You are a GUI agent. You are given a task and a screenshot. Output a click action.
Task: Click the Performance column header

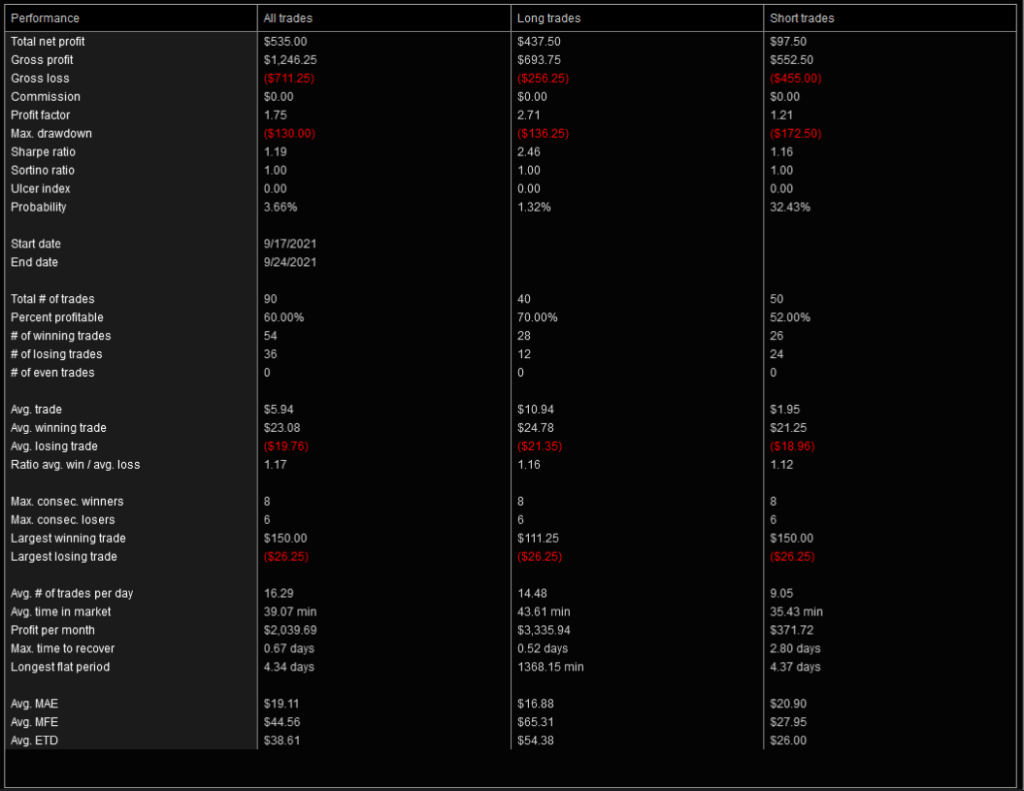click(45, 18)
